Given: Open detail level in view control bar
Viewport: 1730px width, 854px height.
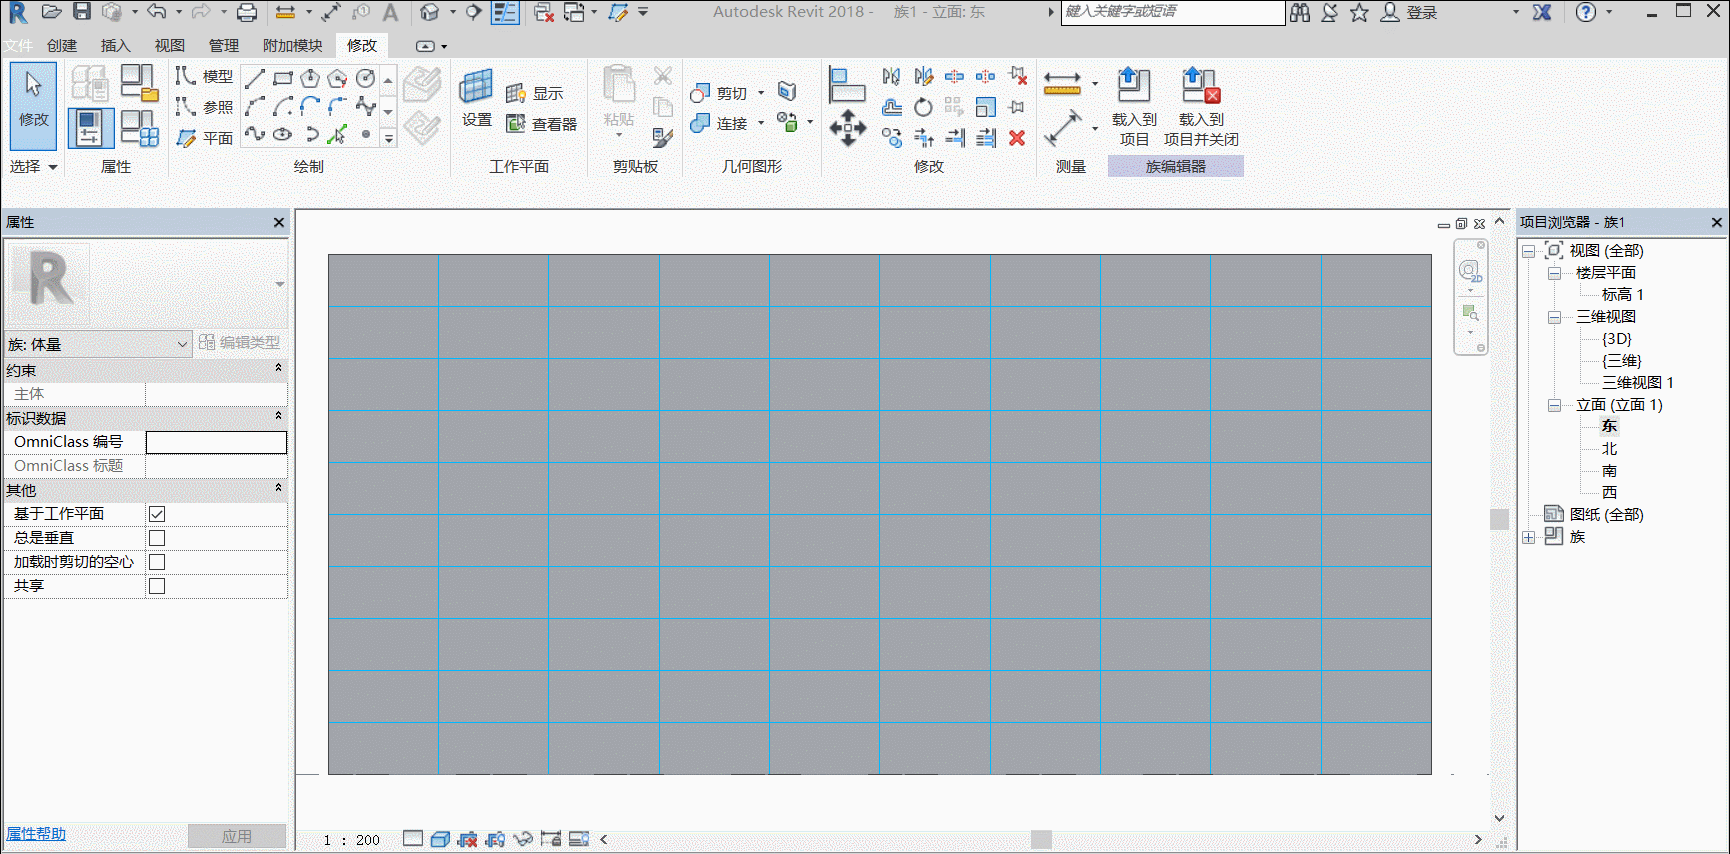Looking at the screenshot, I should (x=413, y=839).
